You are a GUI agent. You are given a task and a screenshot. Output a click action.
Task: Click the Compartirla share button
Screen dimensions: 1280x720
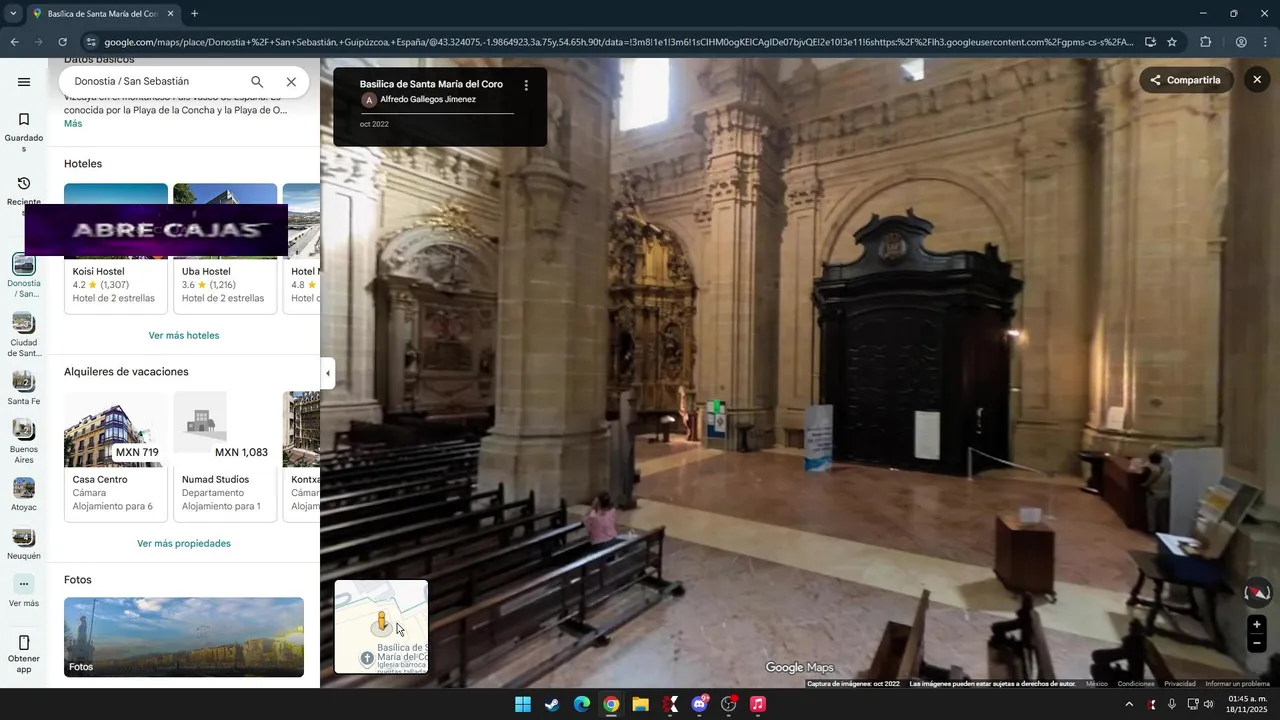click(1186, 80)
